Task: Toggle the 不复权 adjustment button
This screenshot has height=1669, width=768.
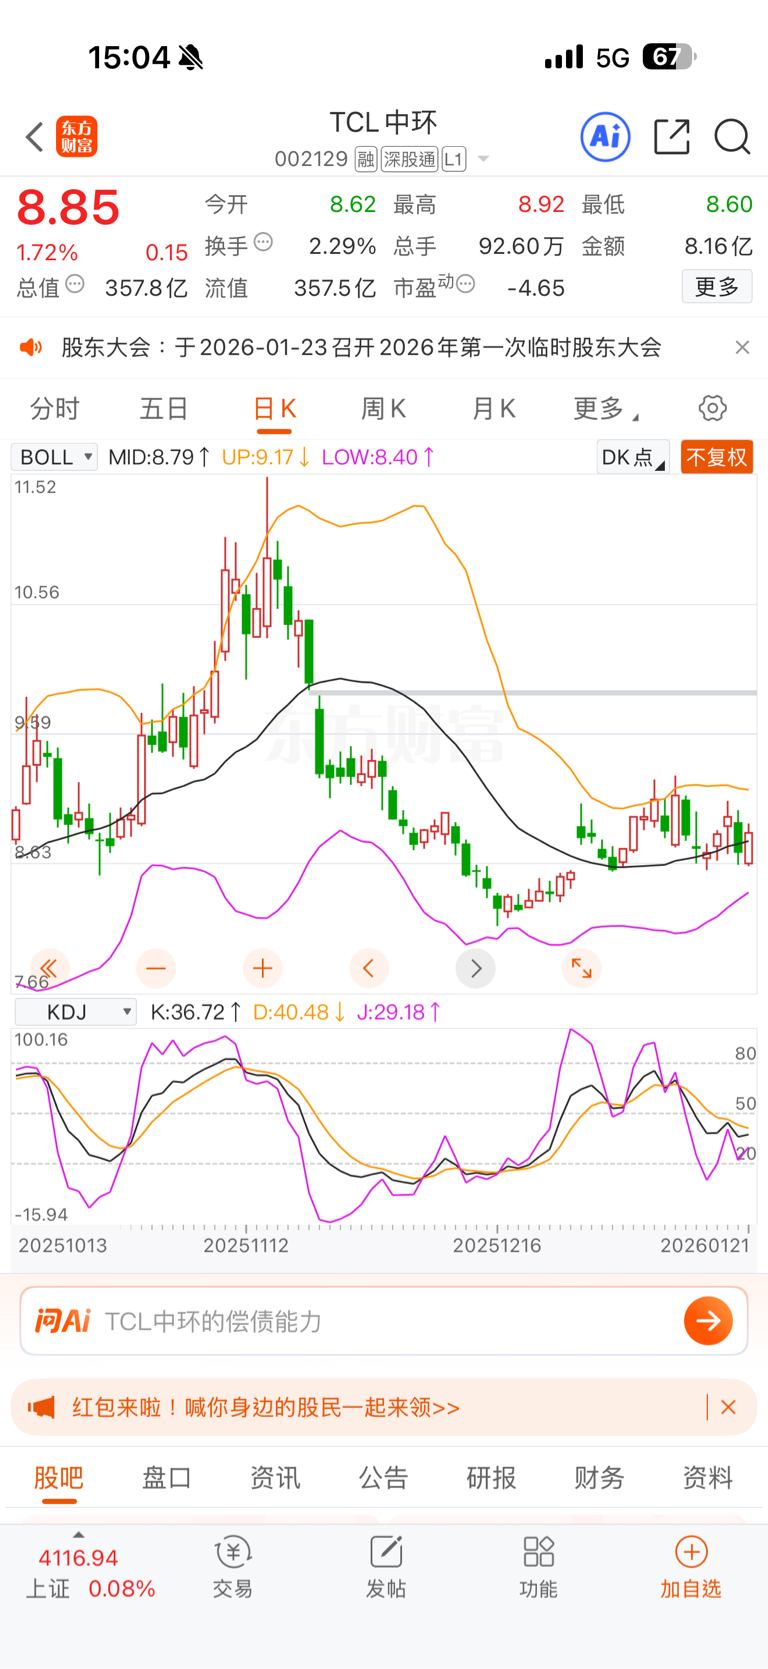Action: pos(716,457)
